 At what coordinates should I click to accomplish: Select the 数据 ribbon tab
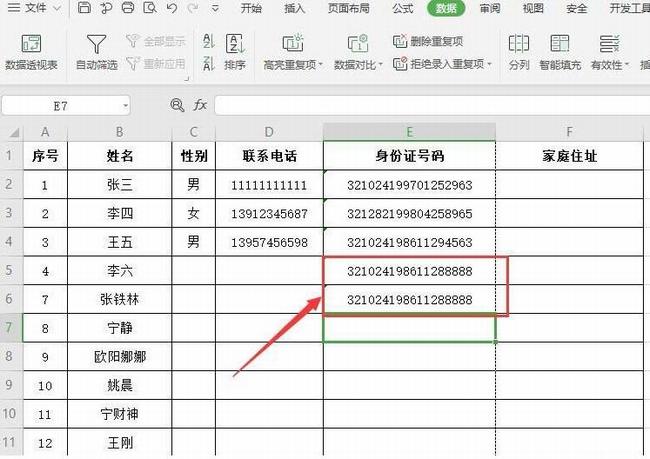click(446, 8)
